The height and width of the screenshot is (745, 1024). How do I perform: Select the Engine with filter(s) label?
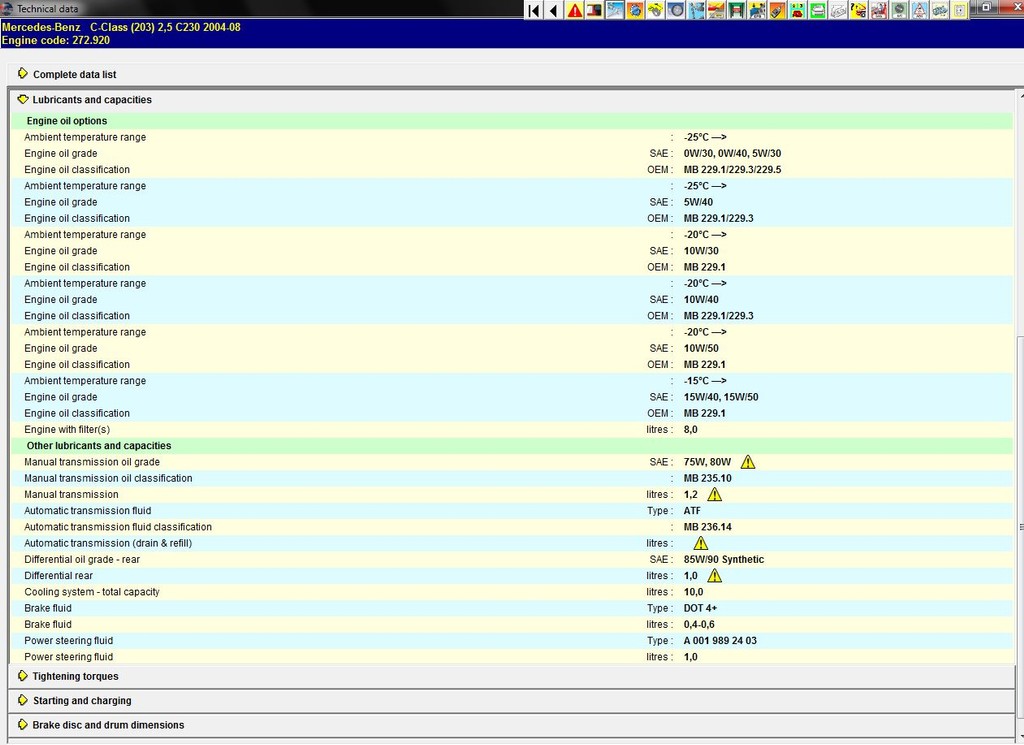coord(67,430)
